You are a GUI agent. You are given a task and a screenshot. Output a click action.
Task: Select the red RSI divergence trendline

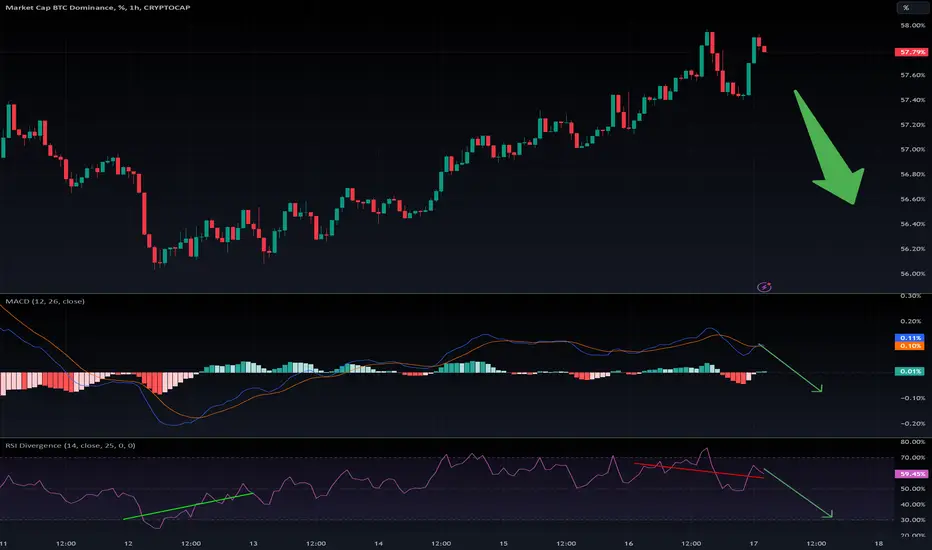tap(699, 470)
